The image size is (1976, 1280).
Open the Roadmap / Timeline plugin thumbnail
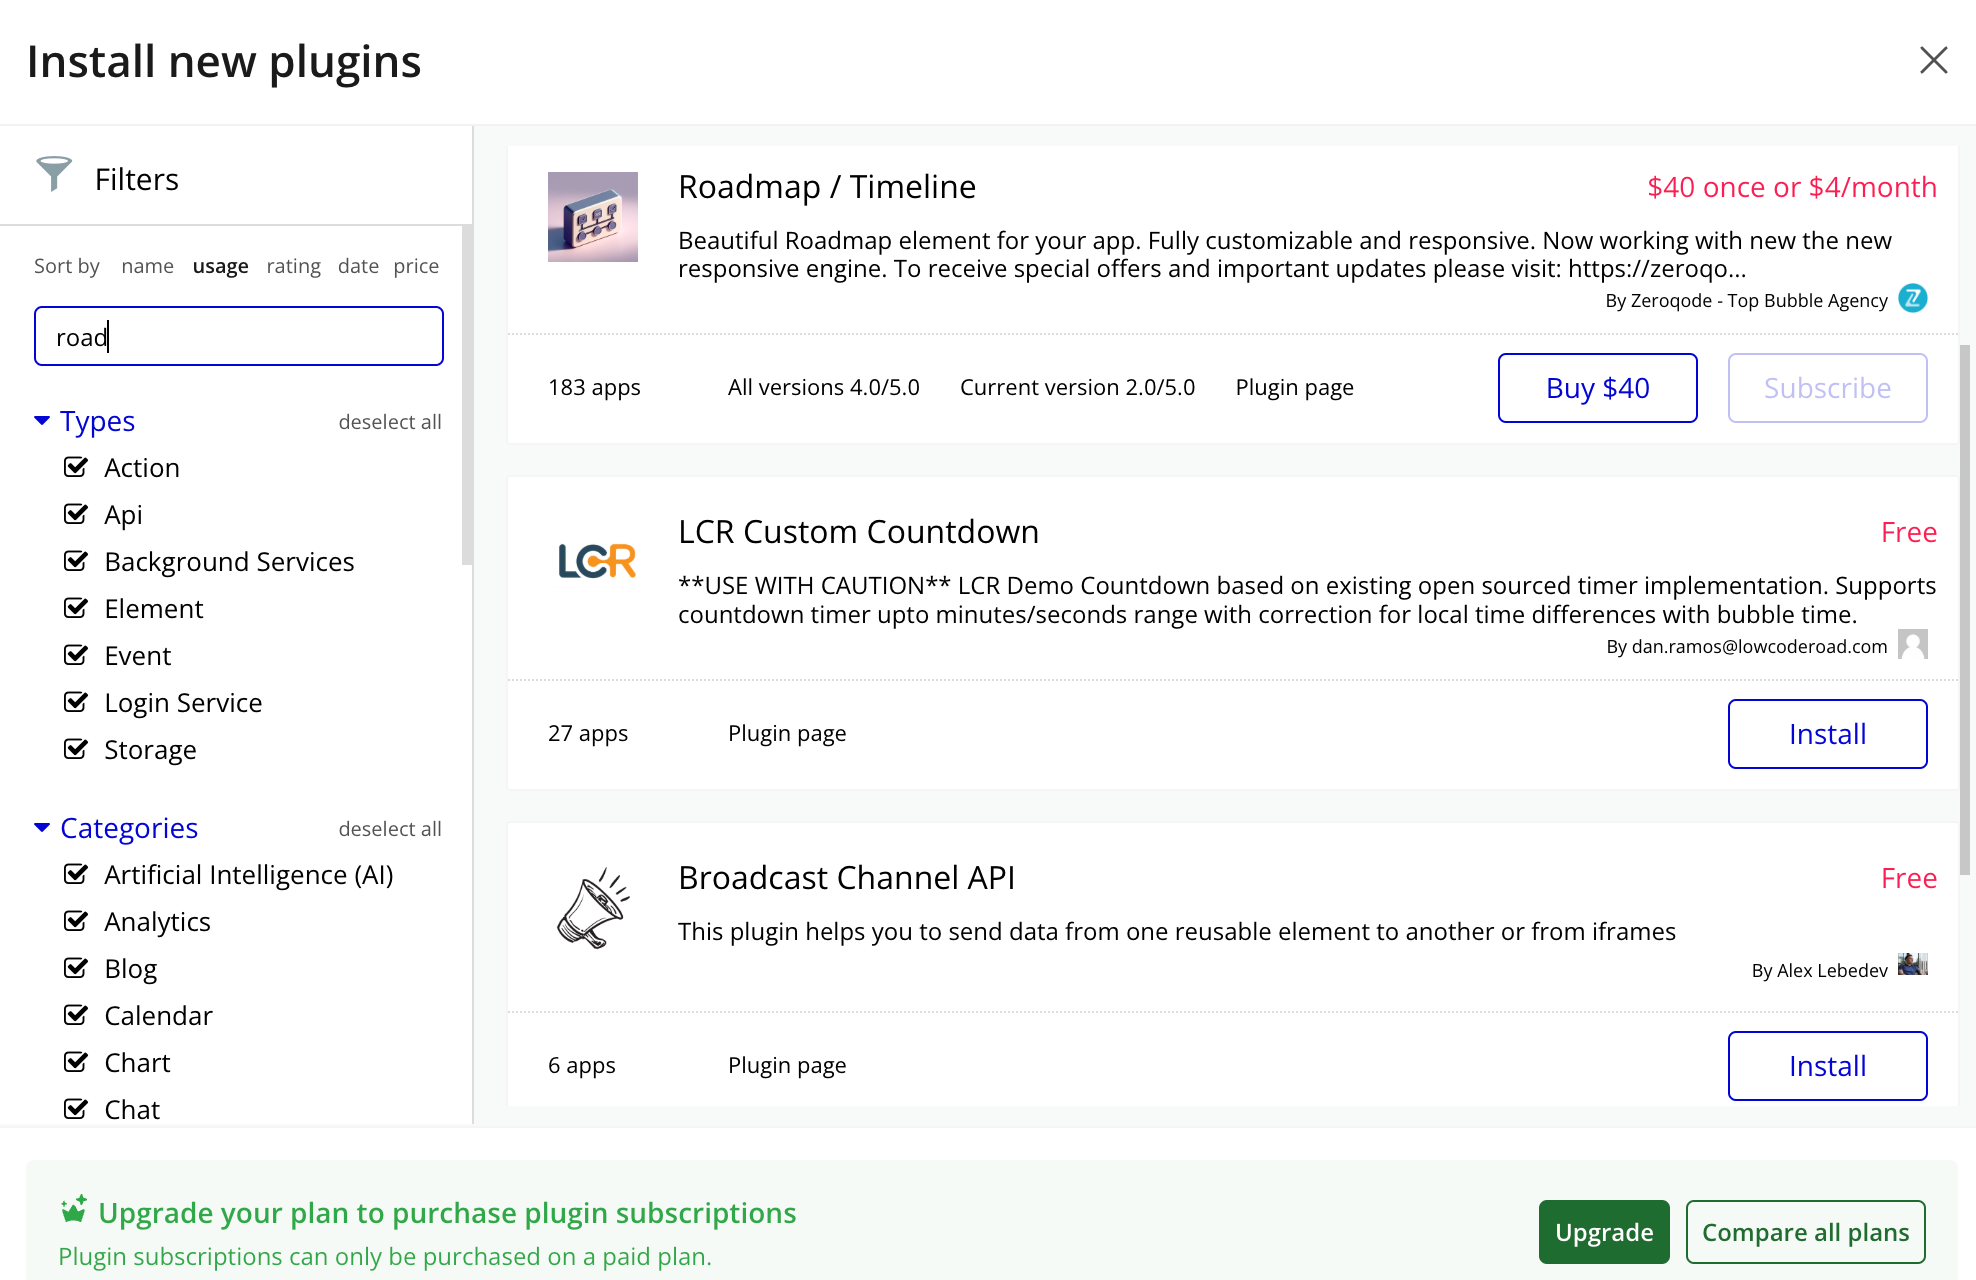point(593,217)
